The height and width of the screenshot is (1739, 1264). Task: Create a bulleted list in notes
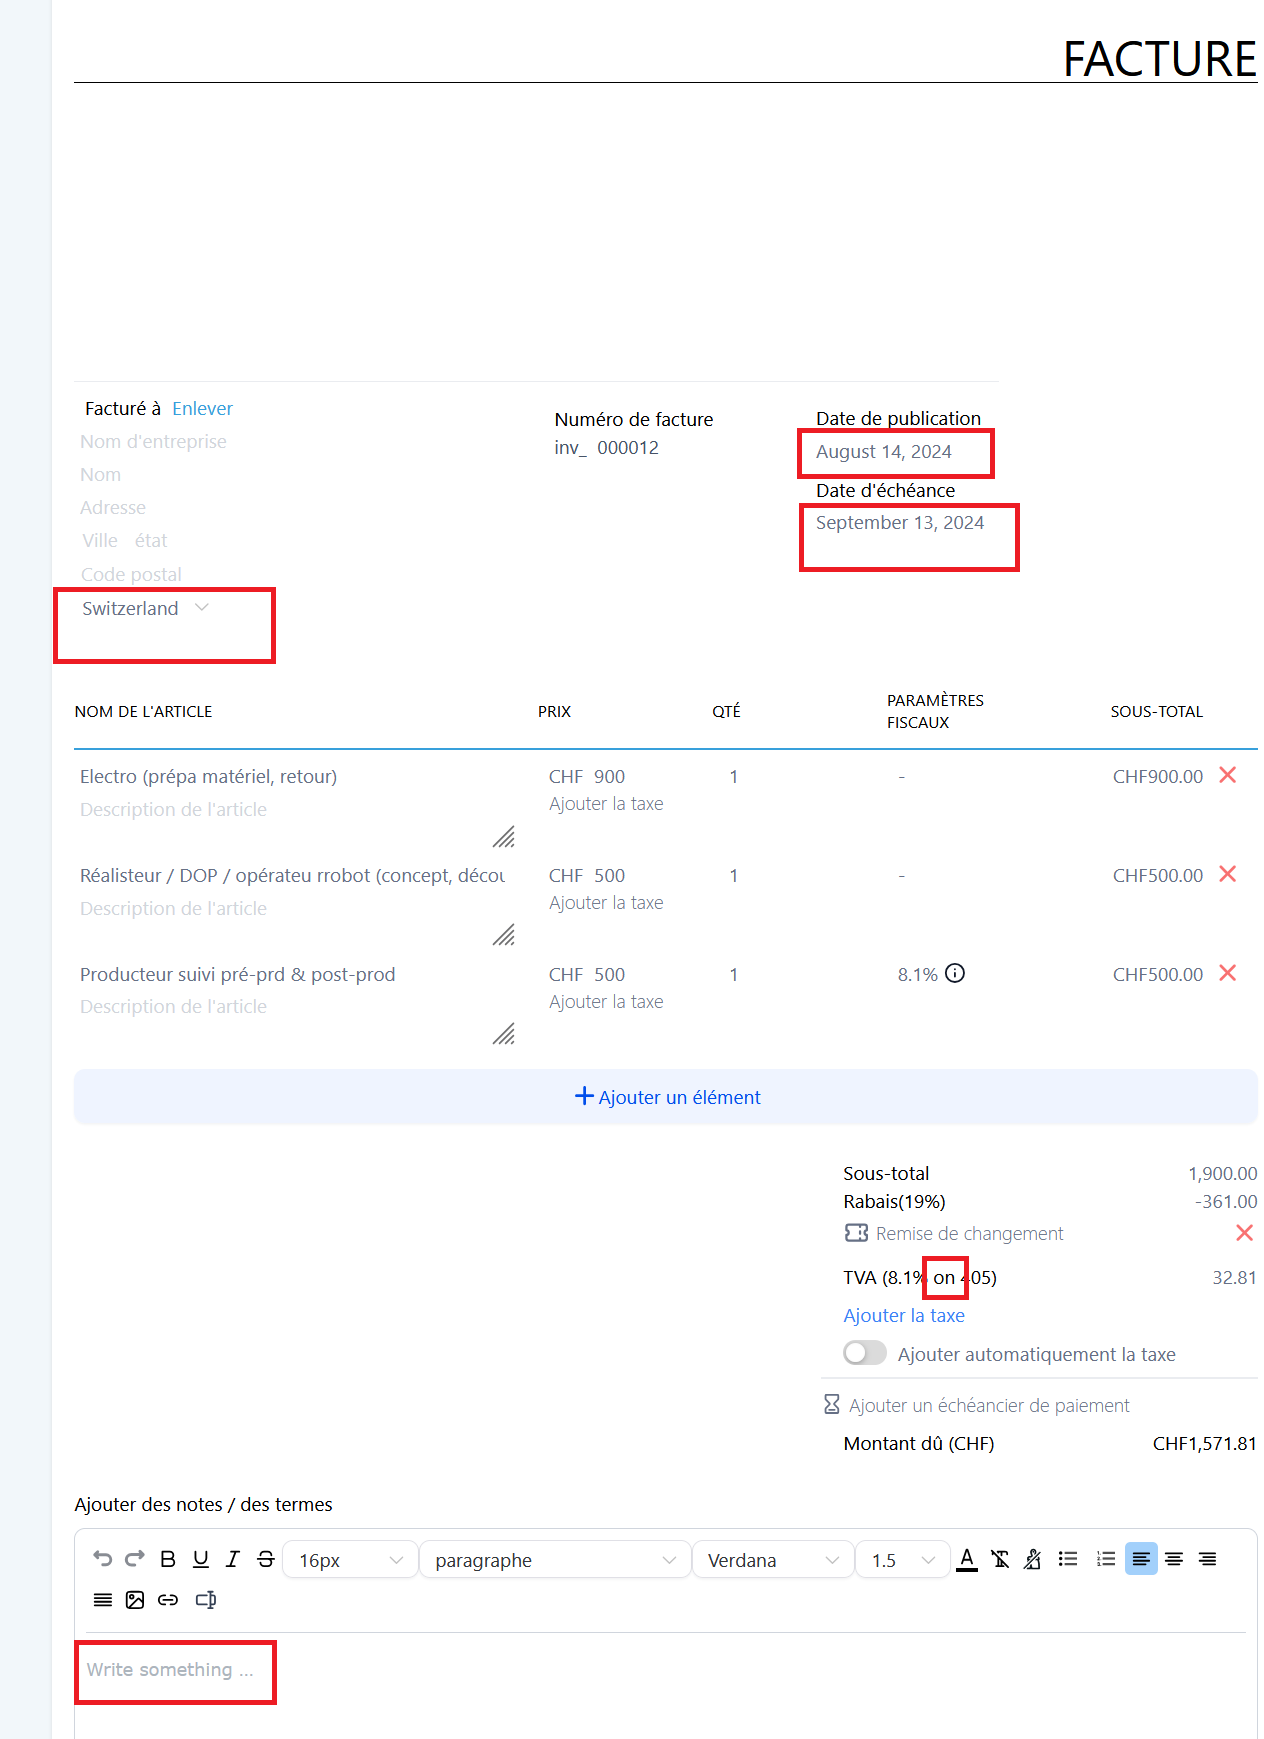1068,1559
